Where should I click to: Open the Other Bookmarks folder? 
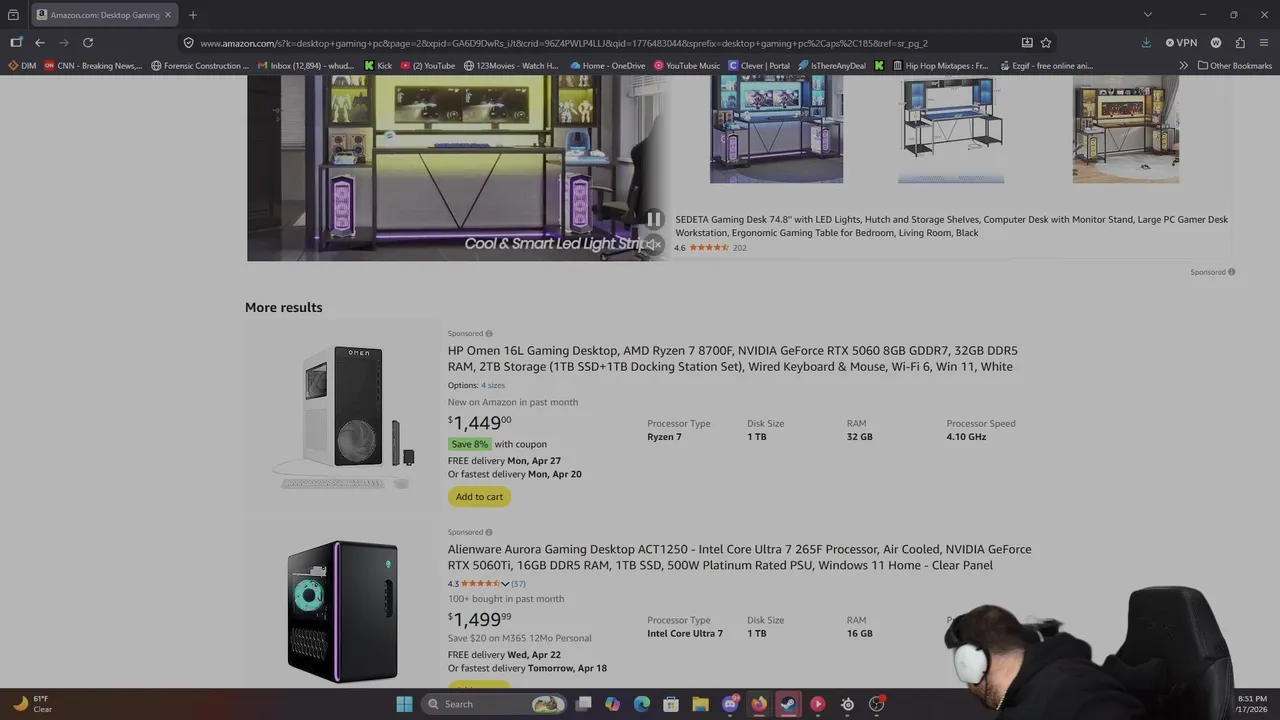1234,66
